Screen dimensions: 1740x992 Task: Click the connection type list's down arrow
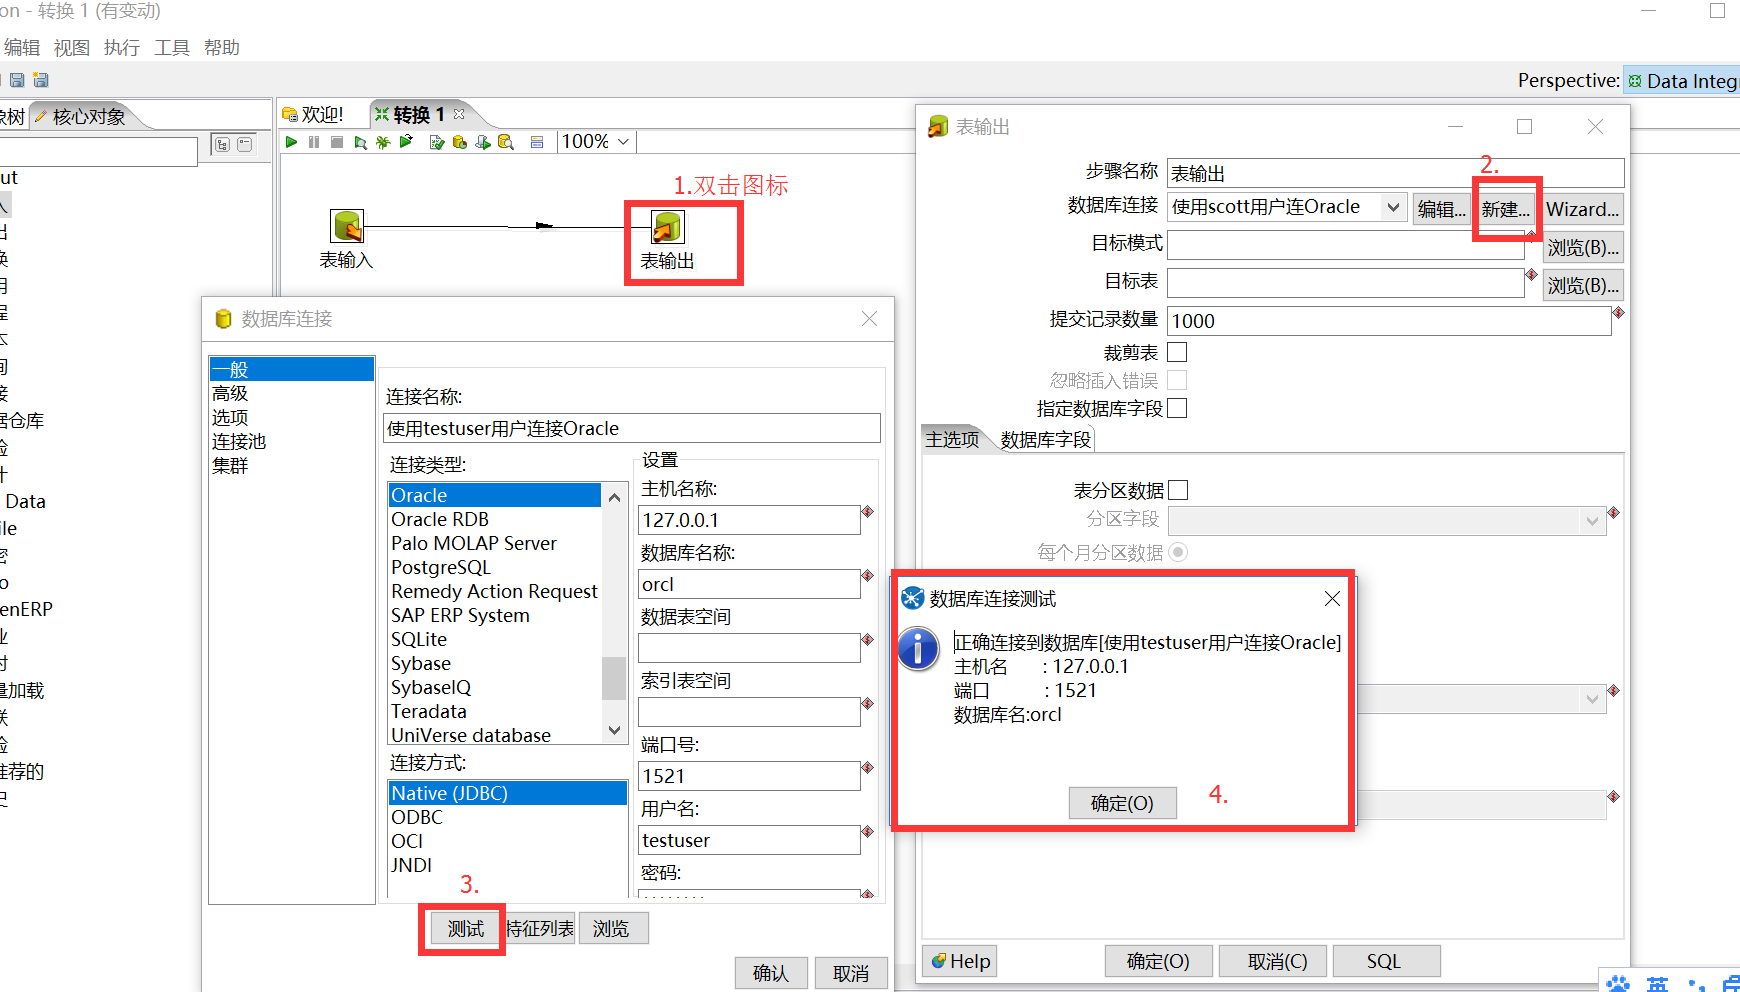[x=614, y=731]
